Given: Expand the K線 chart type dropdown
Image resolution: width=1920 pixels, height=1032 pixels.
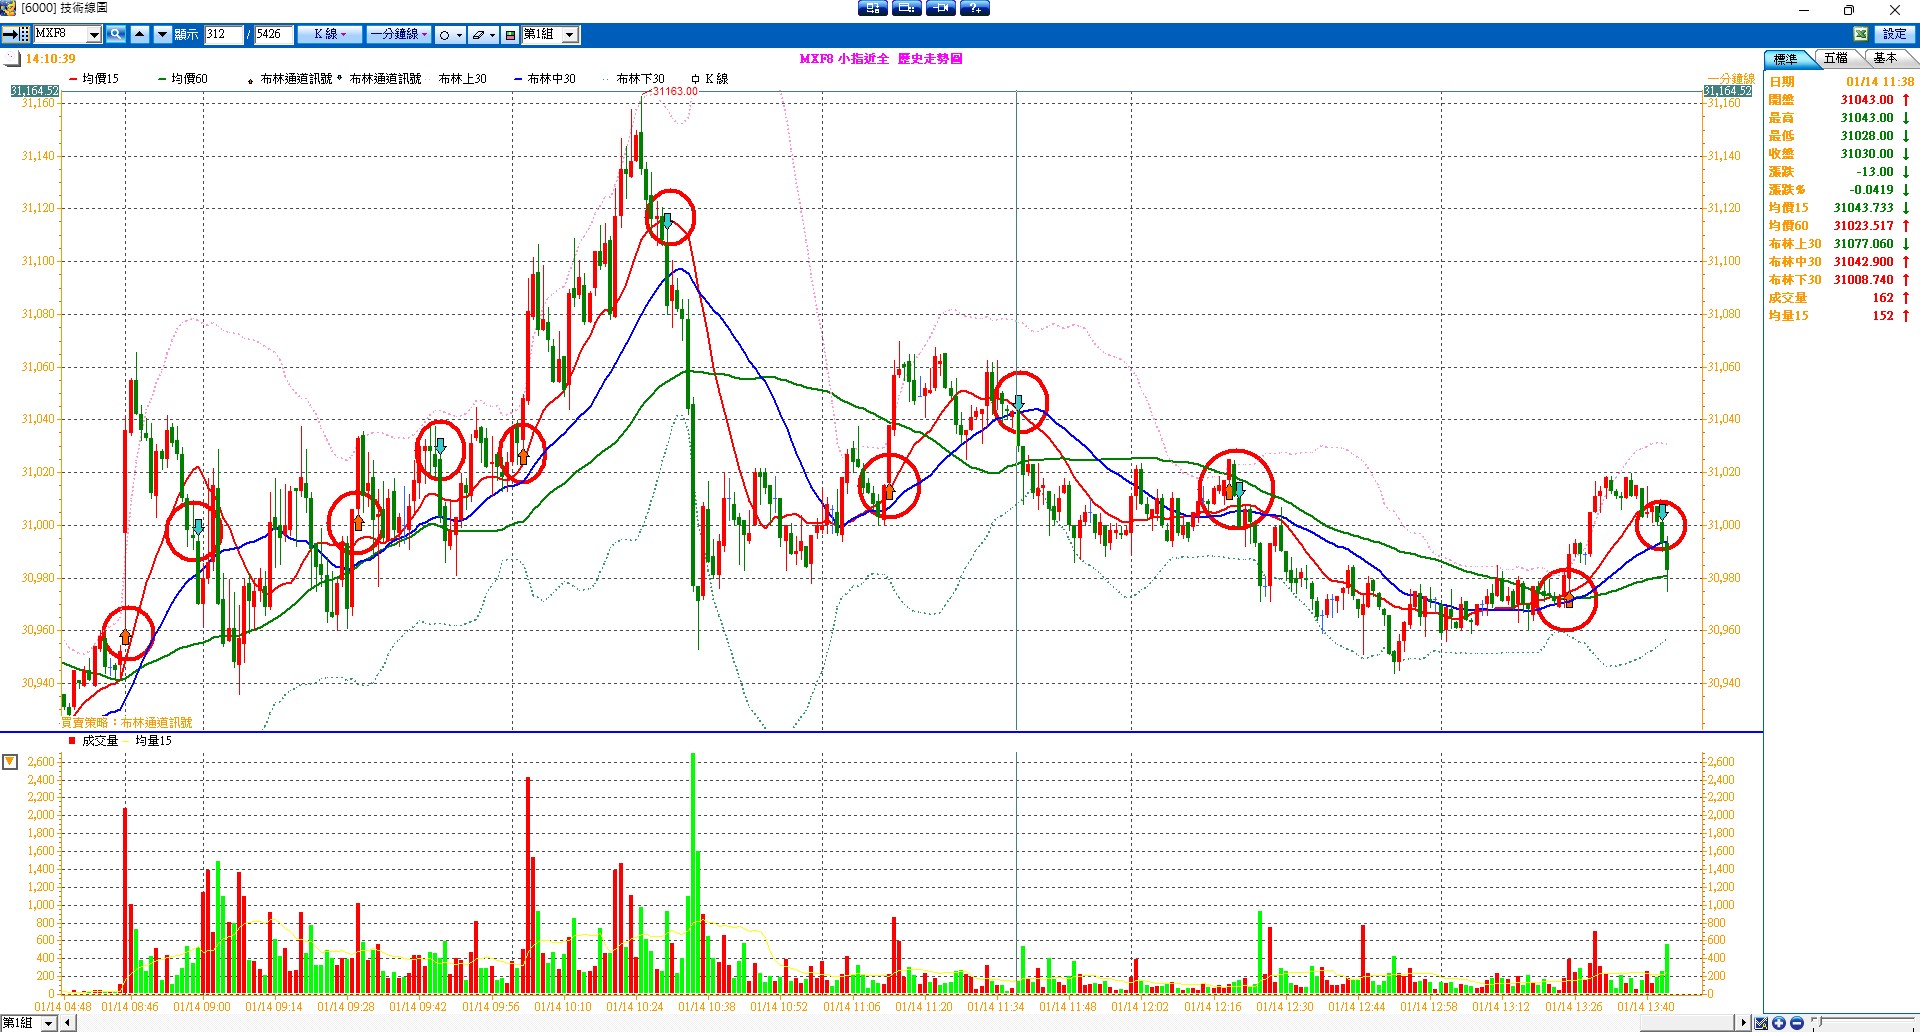Looking at the screenshot, I should 331,34.
